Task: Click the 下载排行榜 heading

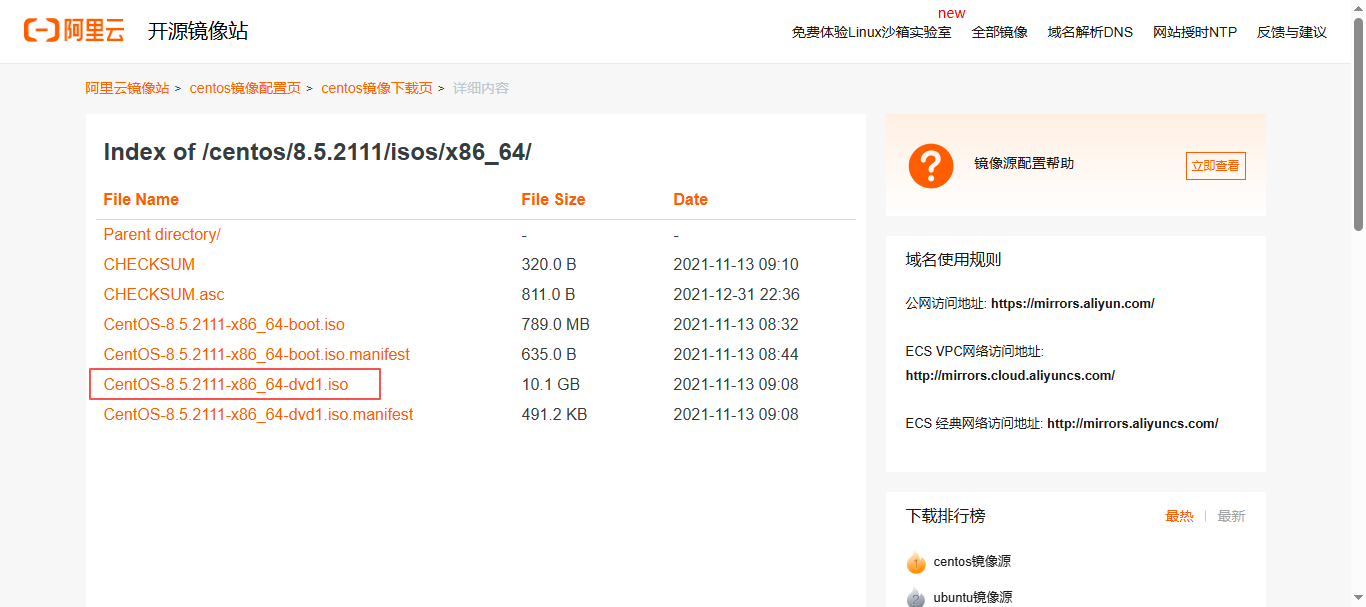Action: click(x=945, y=516)
